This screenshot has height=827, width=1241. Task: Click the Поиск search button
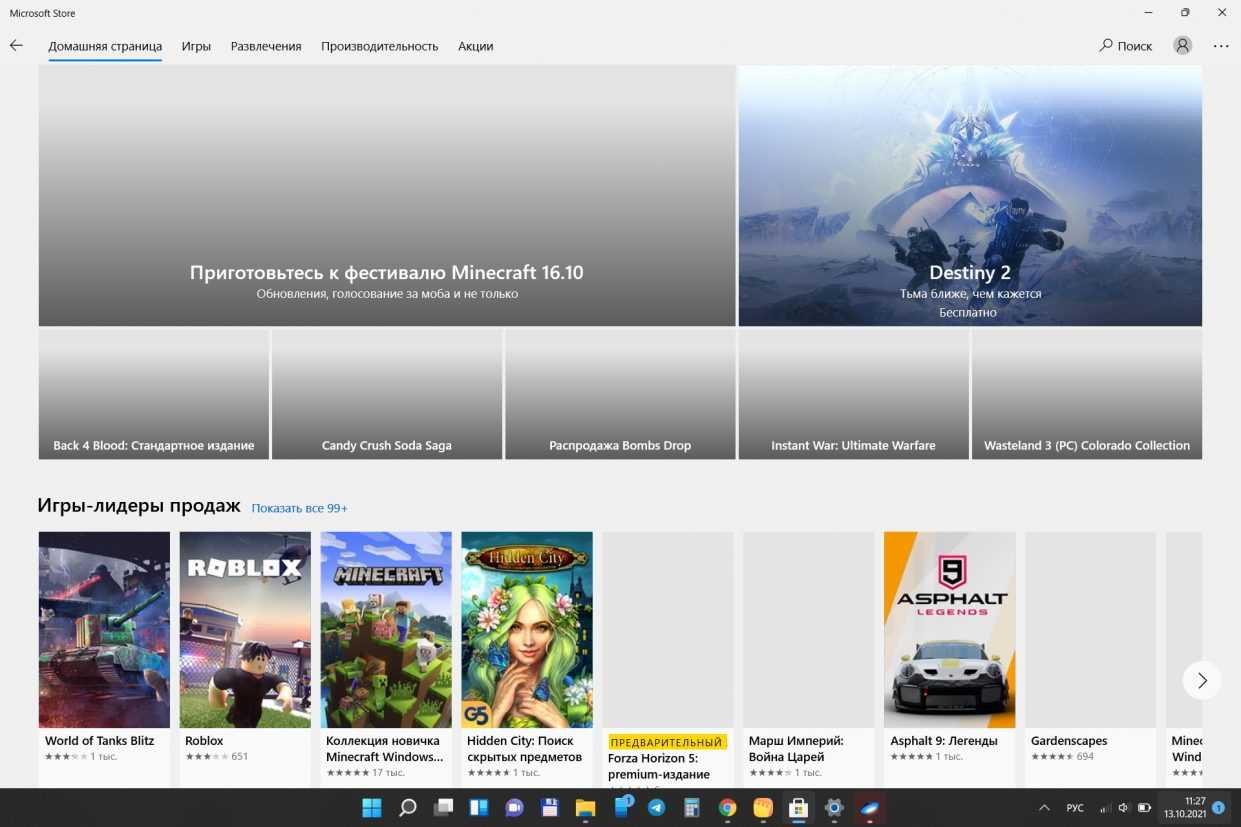click(1126, 46)
